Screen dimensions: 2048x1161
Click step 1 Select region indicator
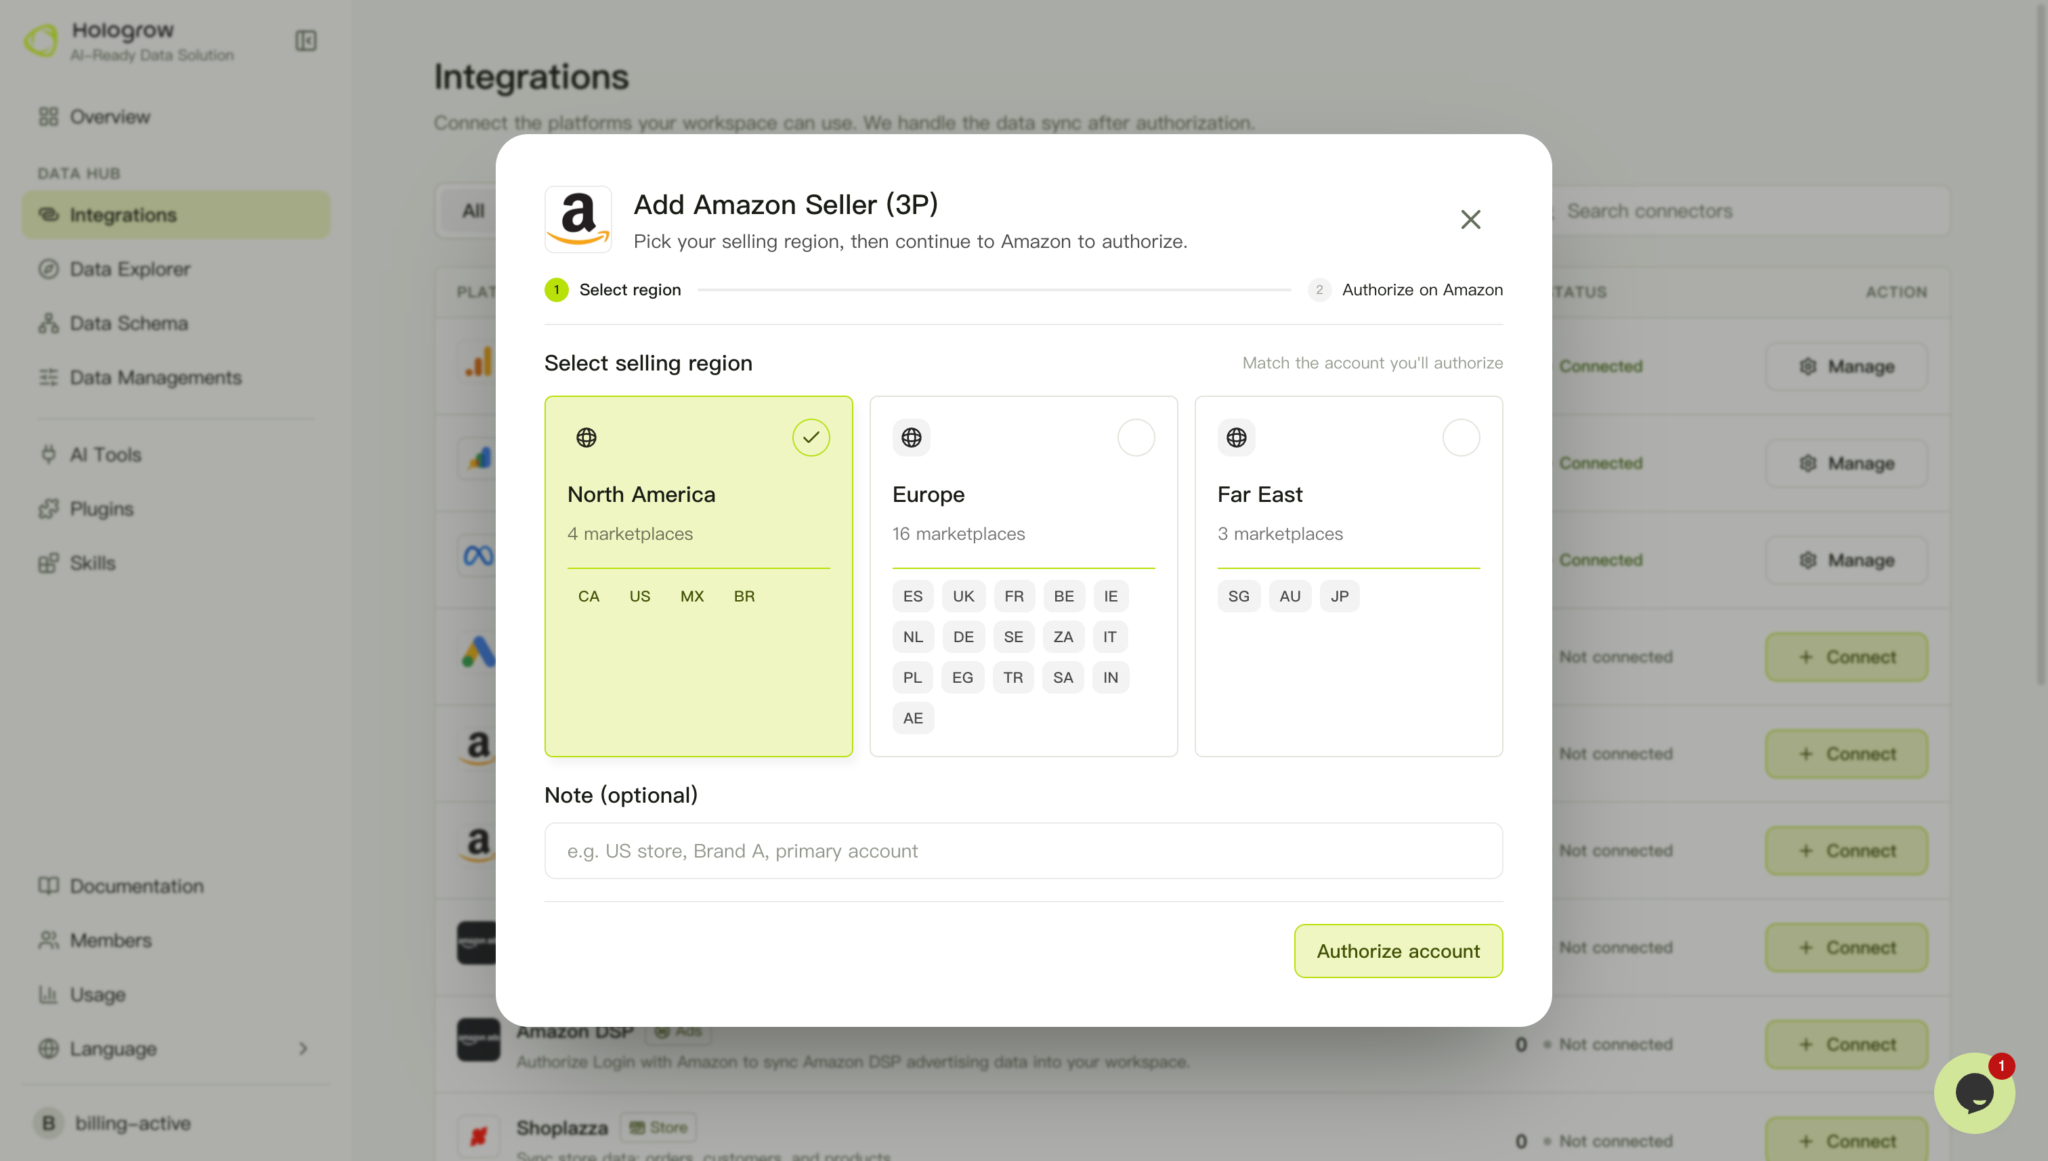click(612, 290)
